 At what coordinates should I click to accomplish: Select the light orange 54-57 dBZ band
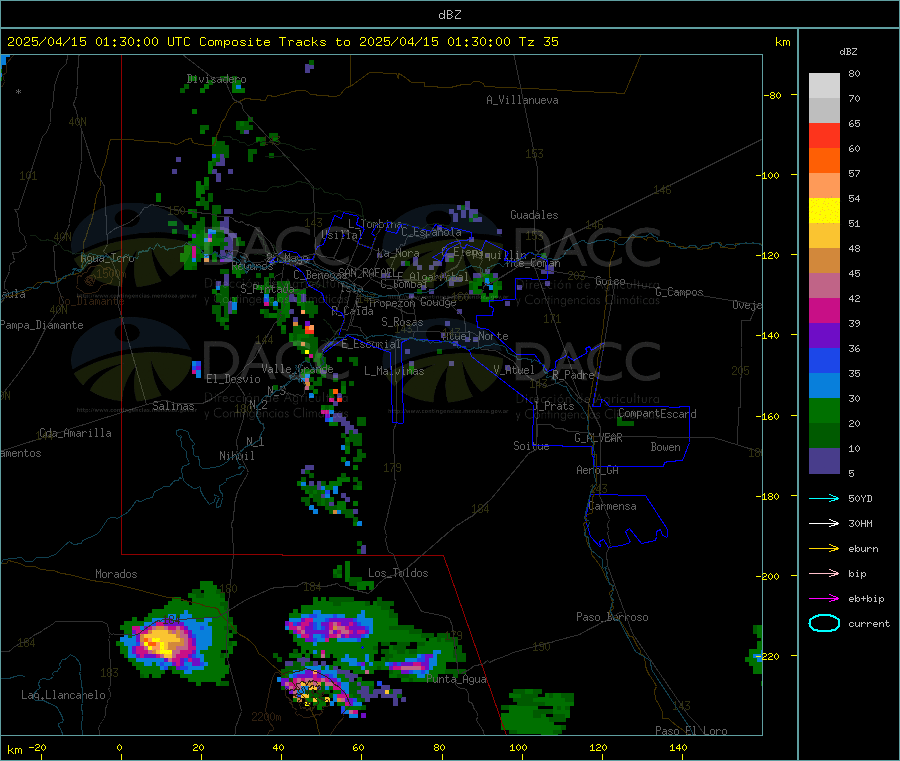tap(824, 186)
